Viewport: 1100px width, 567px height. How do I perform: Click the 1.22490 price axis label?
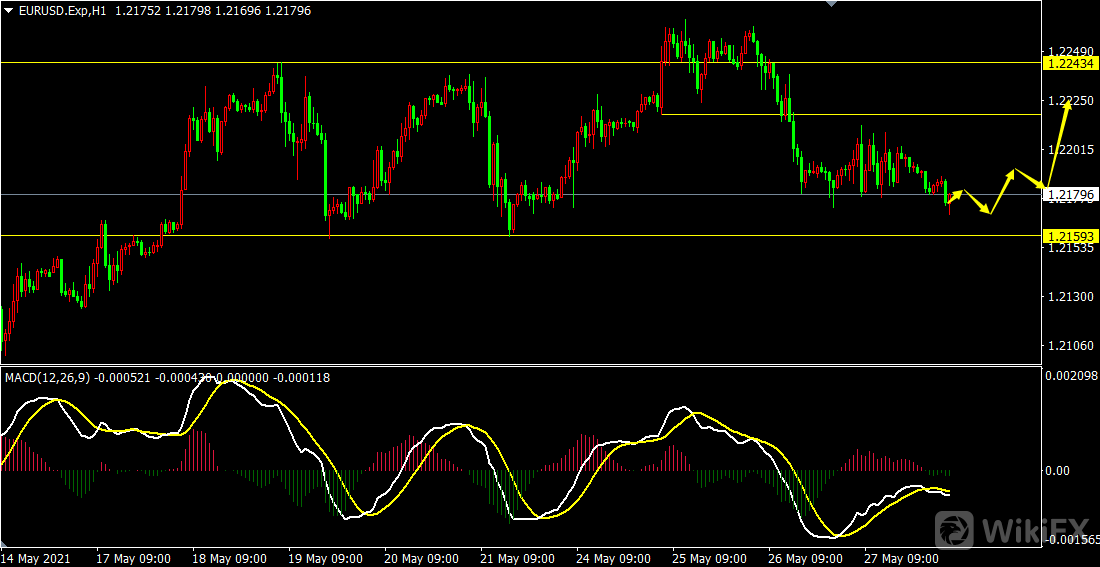pos(1066,52)
